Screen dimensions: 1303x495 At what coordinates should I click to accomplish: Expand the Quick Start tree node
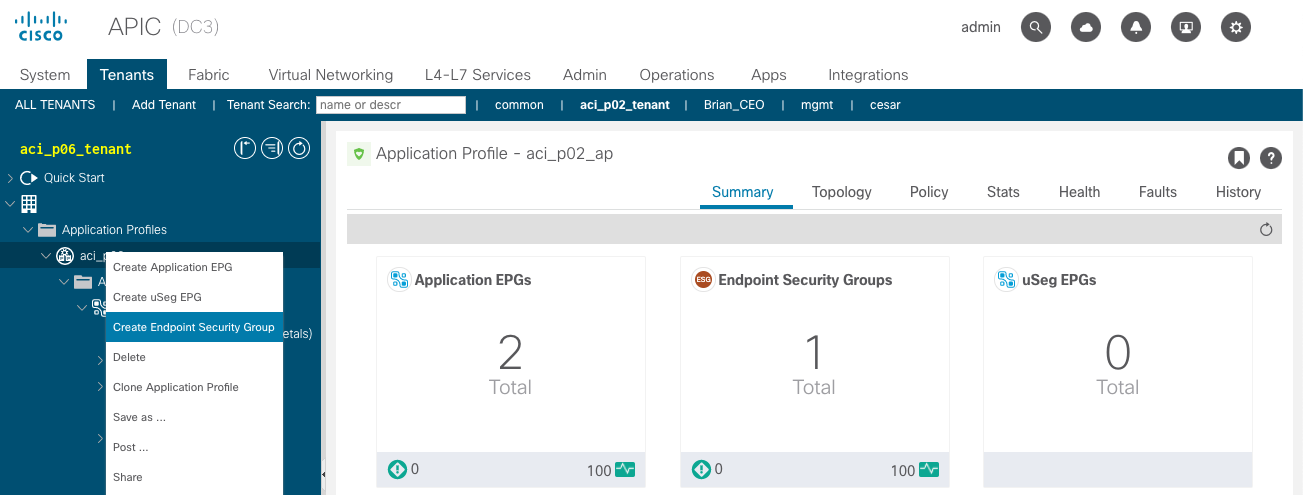10,178
